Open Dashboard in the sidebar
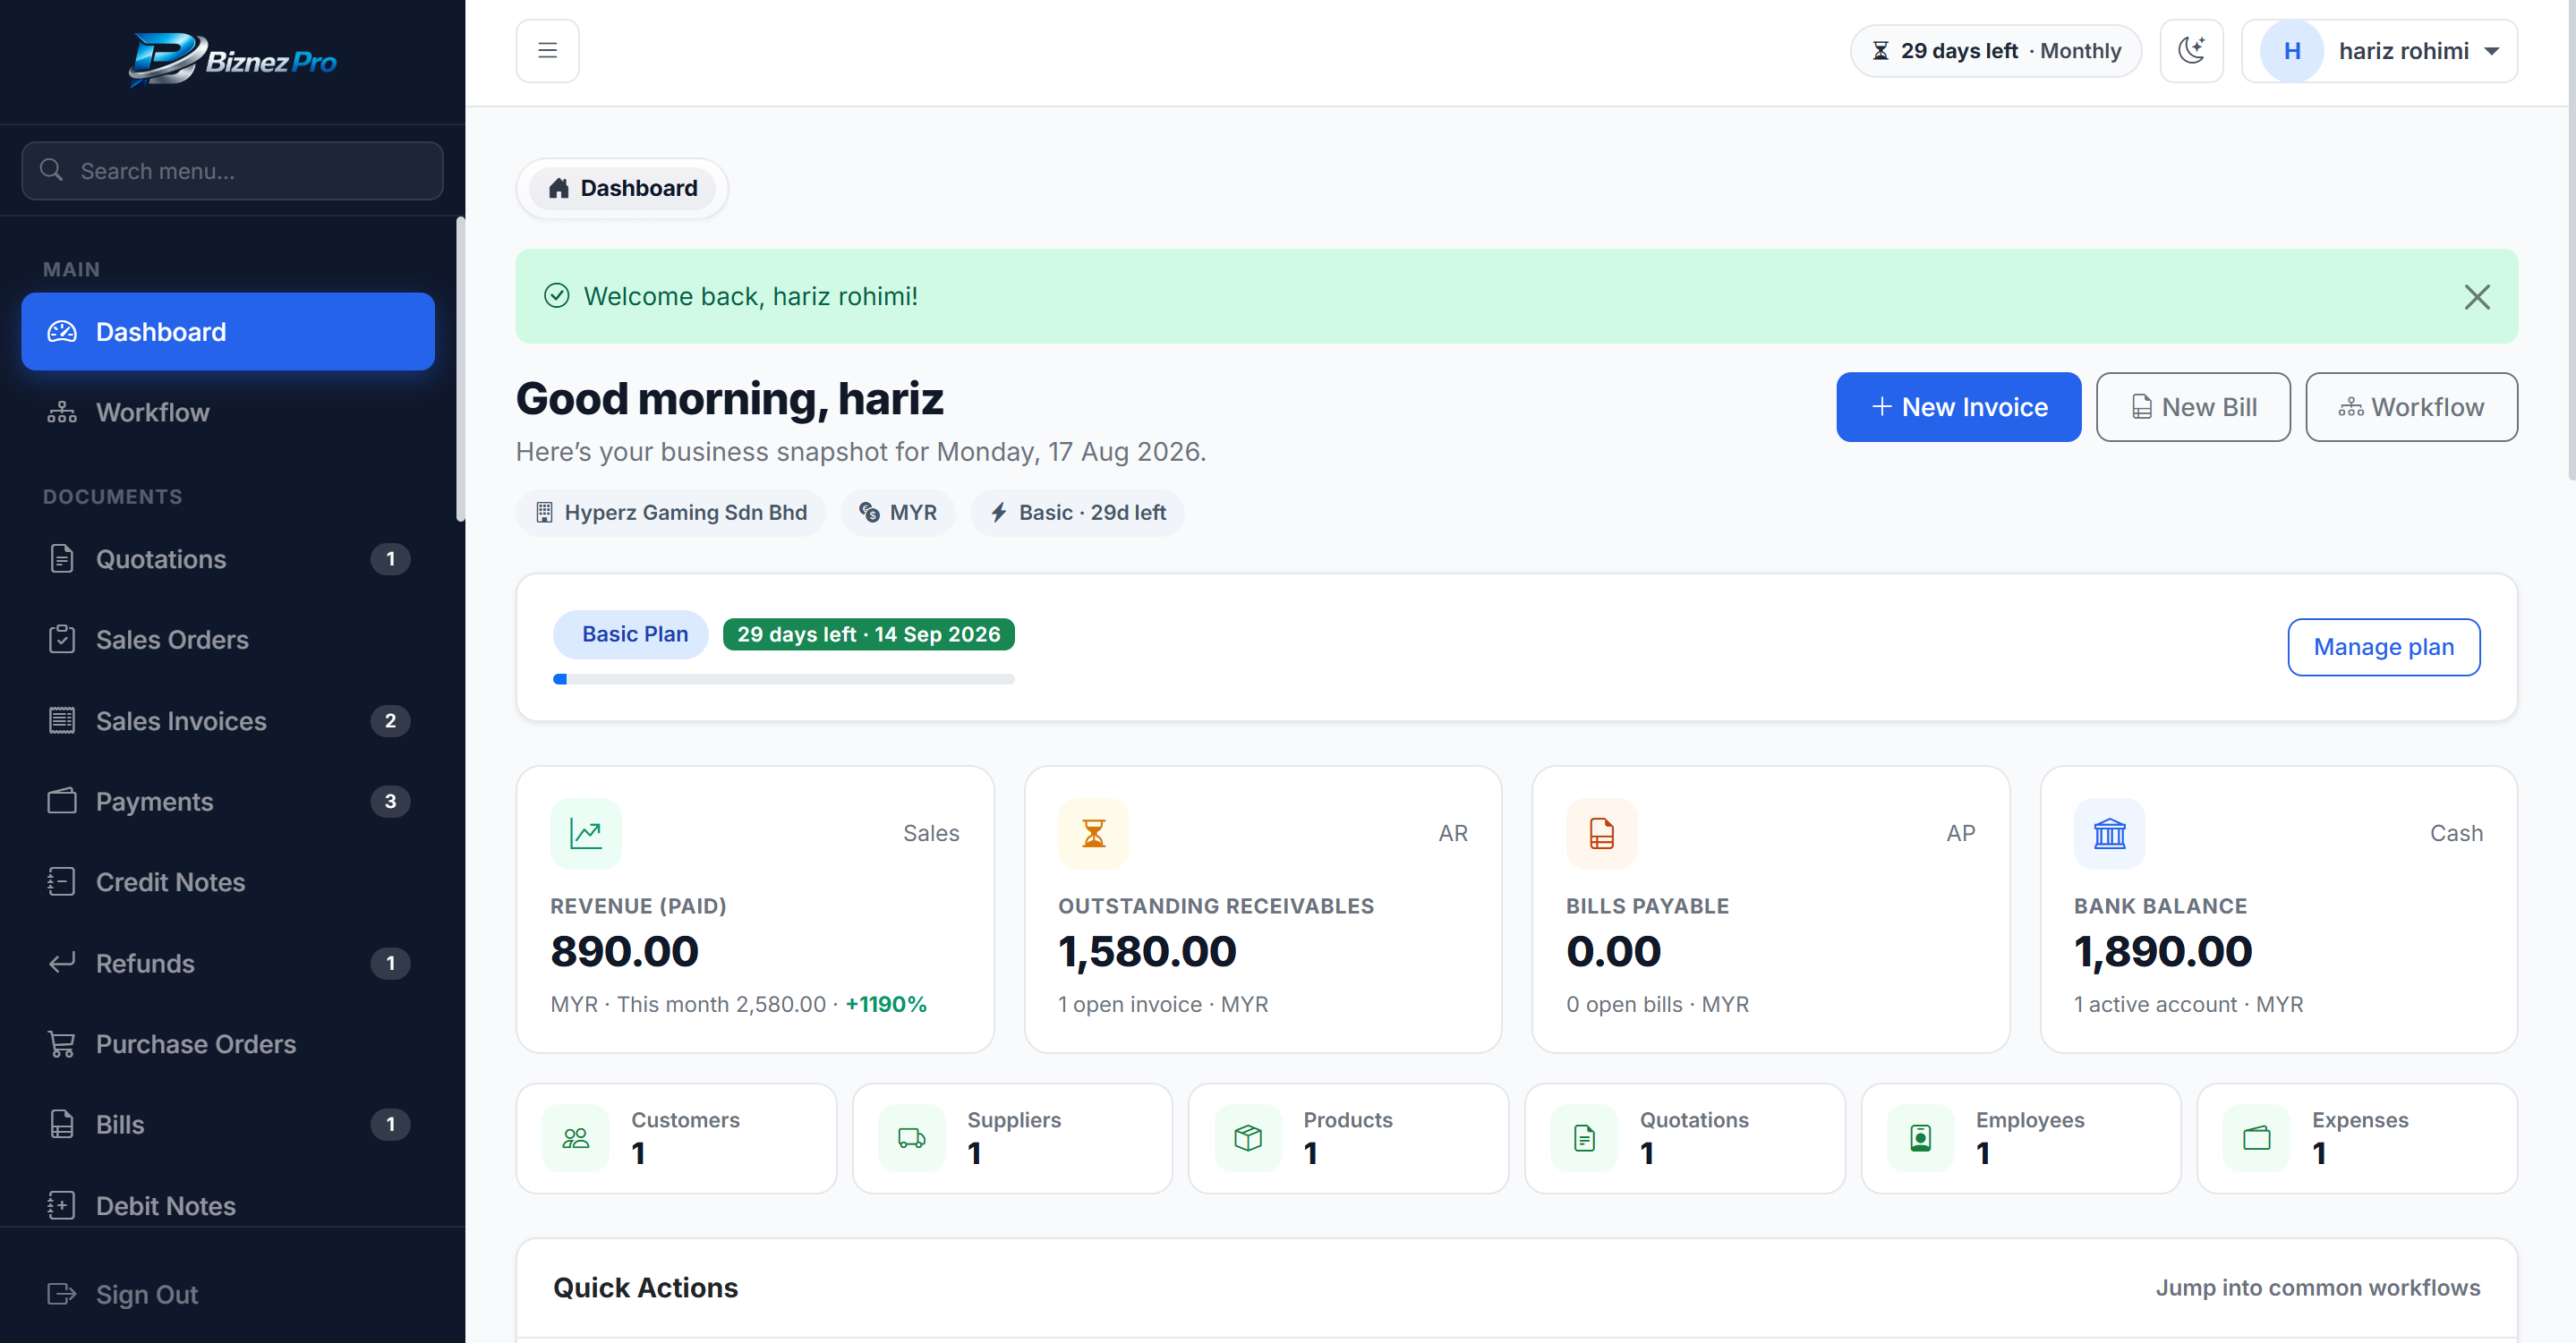The width and height of the screenshot is (2576, 1343). 228,331
